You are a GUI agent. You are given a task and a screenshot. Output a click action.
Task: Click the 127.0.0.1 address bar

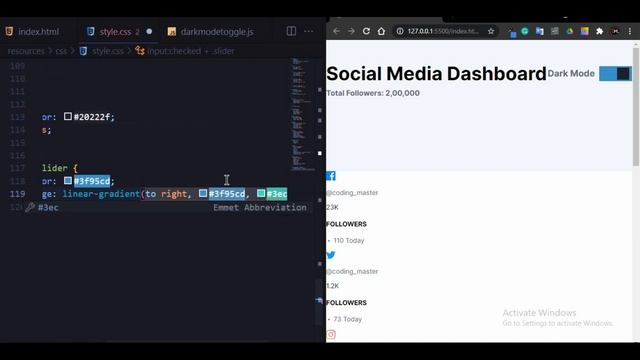pyautogui.click(x=443, y=31)
